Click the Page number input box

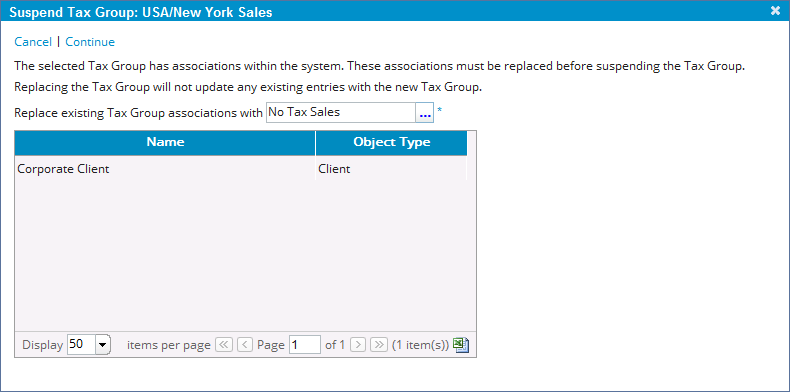305,345
